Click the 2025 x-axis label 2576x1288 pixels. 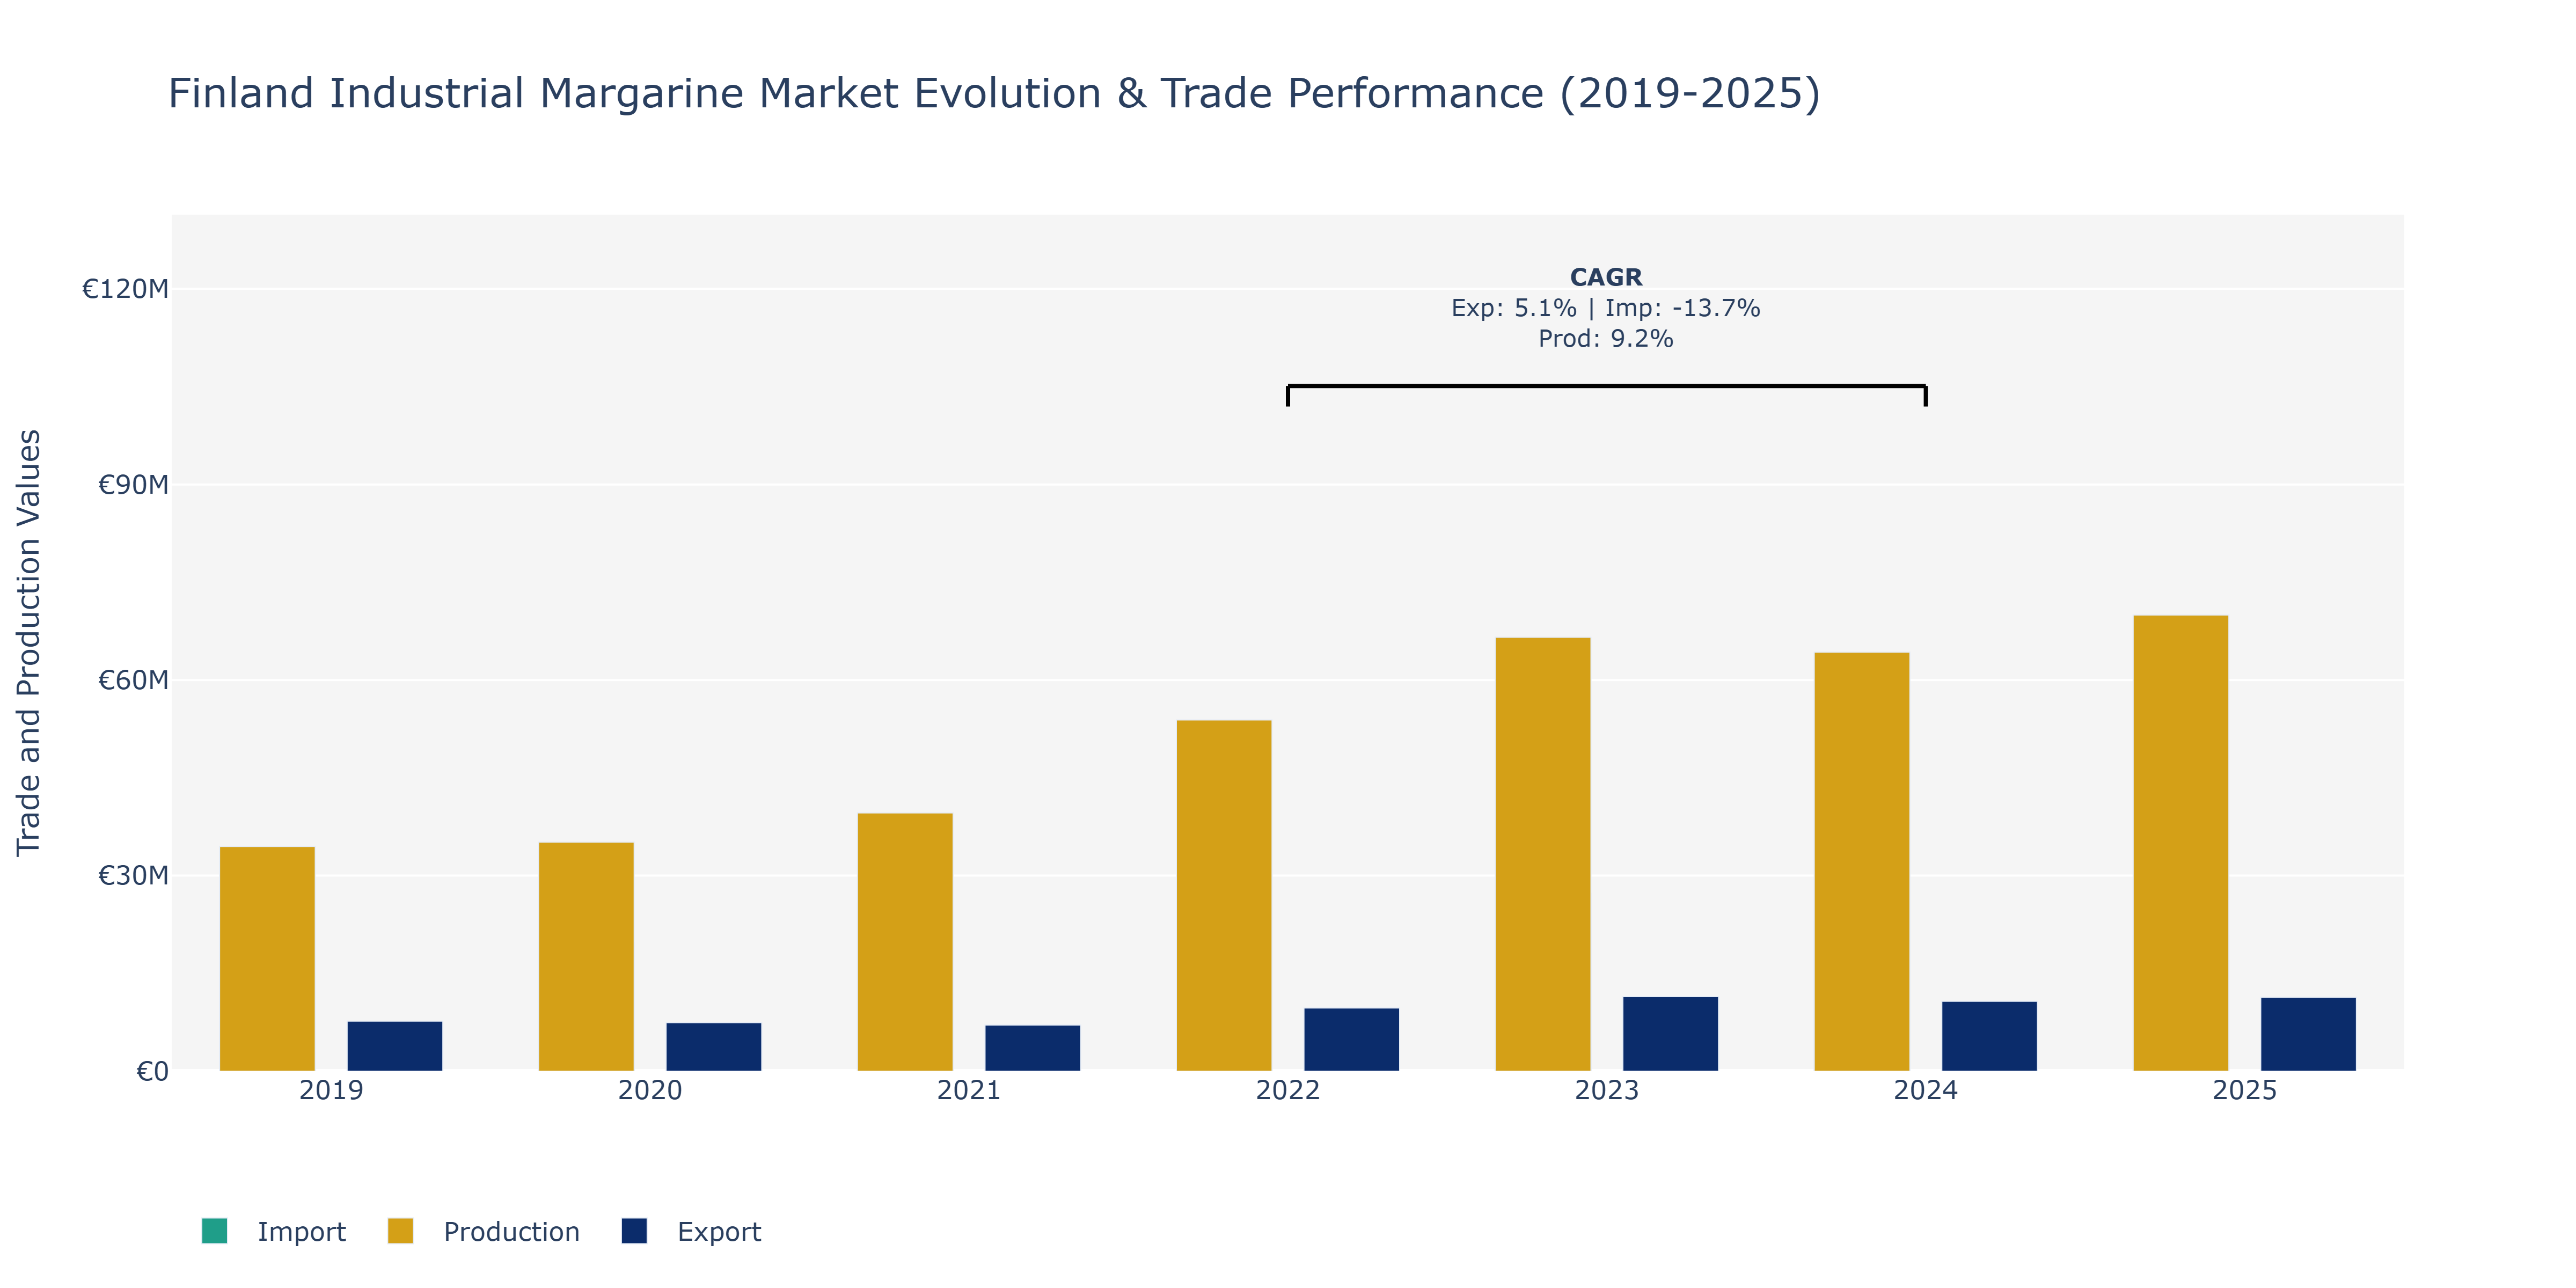coord(2245,1090)
